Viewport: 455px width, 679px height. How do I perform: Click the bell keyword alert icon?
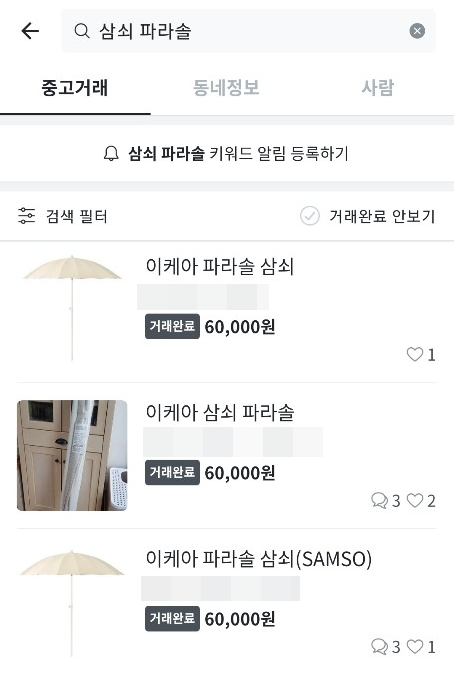111,154
